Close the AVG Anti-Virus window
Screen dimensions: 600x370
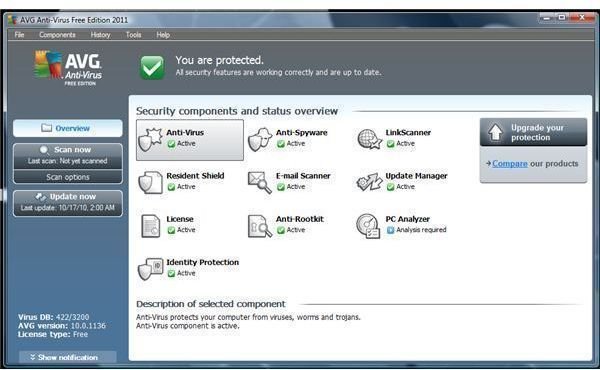(582, 18)
